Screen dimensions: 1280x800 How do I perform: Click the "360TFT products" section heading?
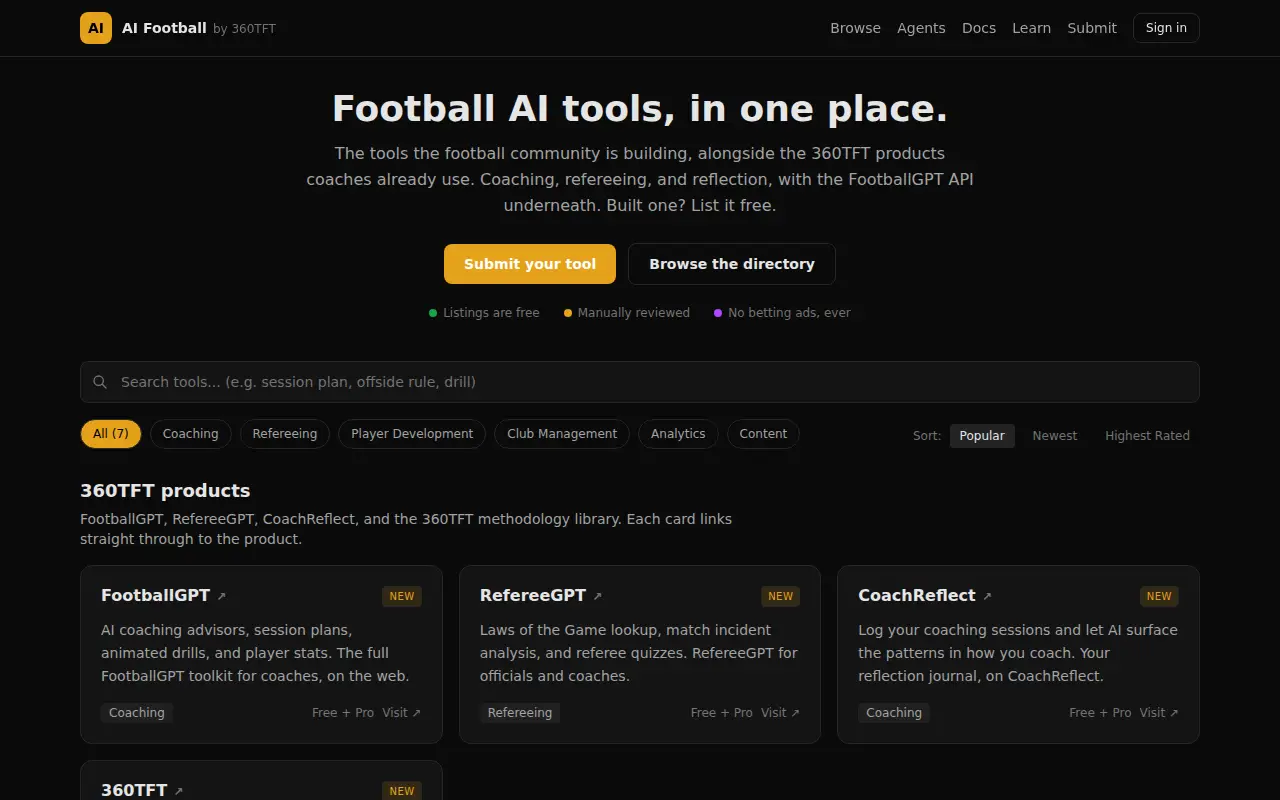tap(165, 491)
